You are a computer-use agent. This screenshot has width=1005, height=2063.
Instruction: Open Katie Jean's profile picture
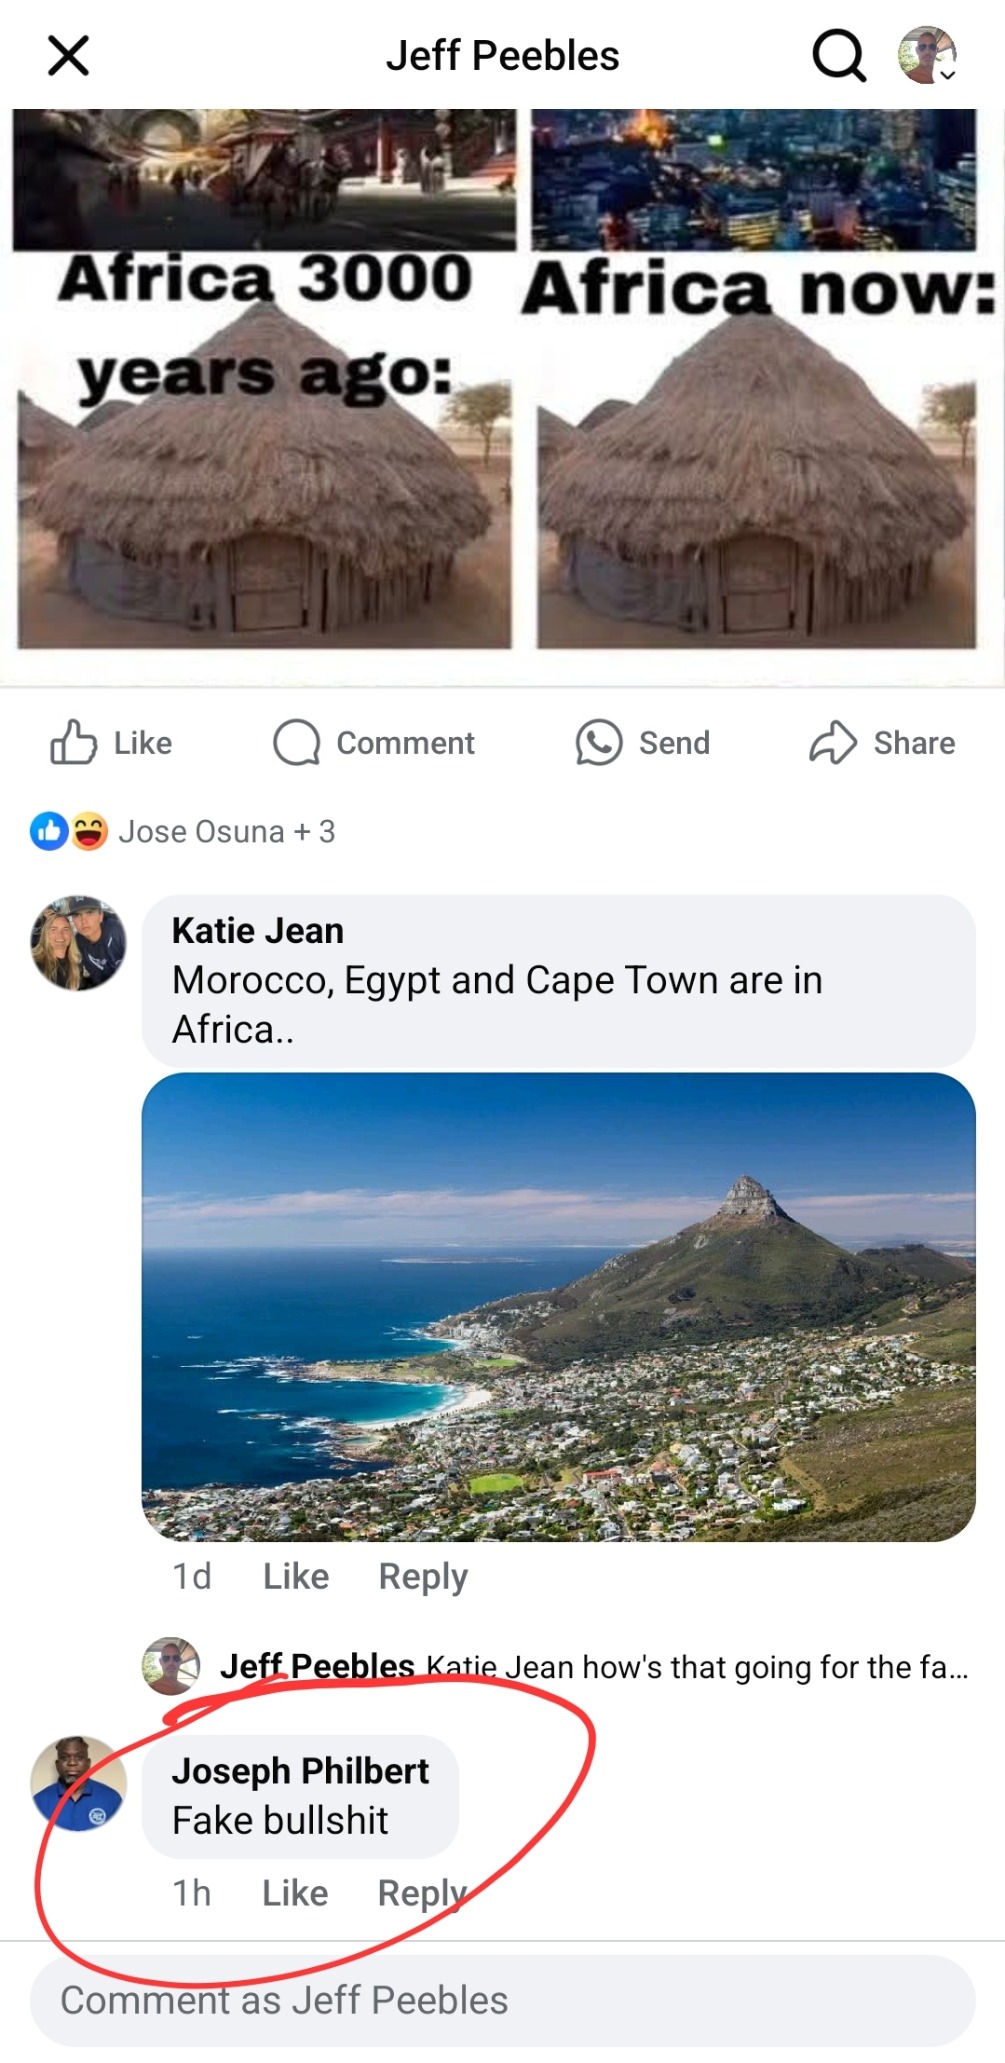[x=78, y=943]
